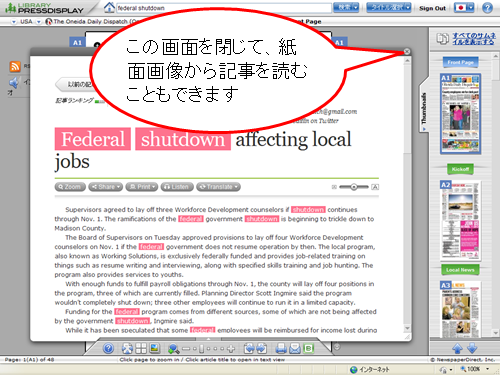Open the Japan flag language dropdown
This screenshot has width=500, height=375.
464,7
